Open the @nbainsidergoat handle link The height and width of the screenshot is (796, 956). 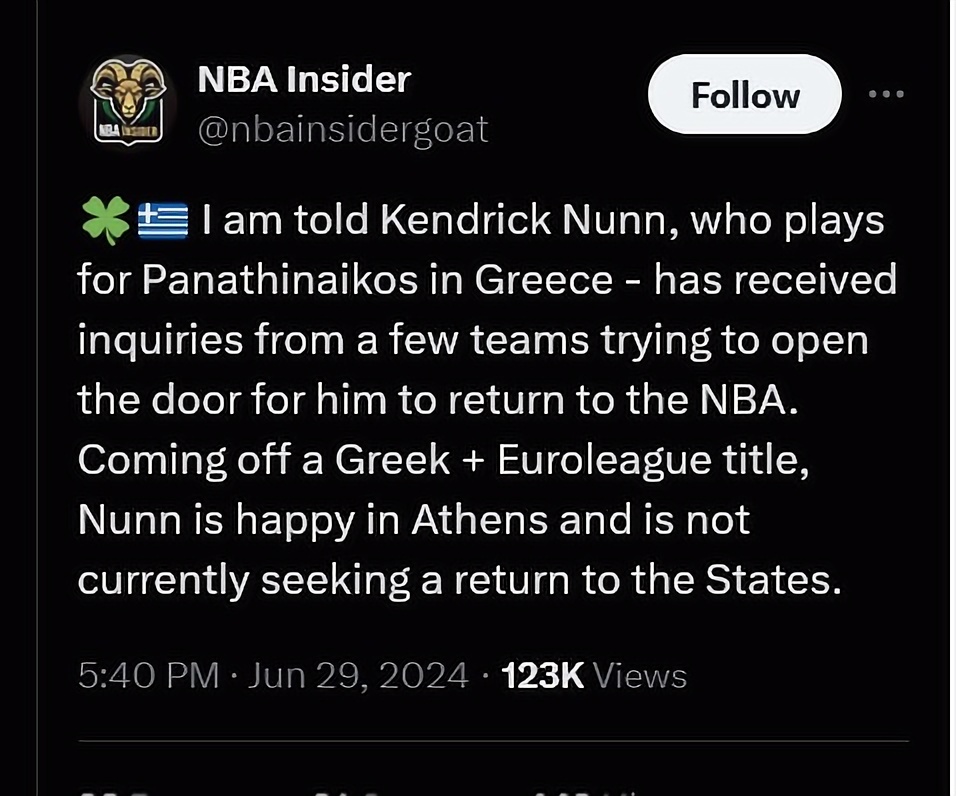[x=343, y=129]
